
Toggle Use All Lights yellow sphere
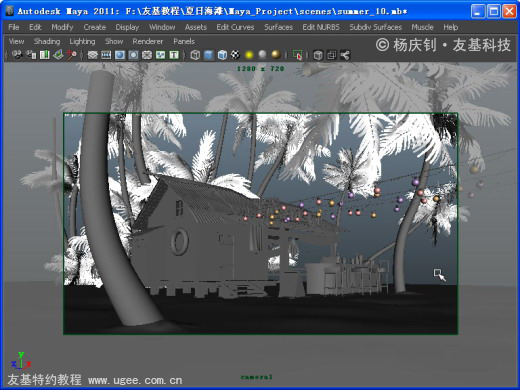(249, 55)
